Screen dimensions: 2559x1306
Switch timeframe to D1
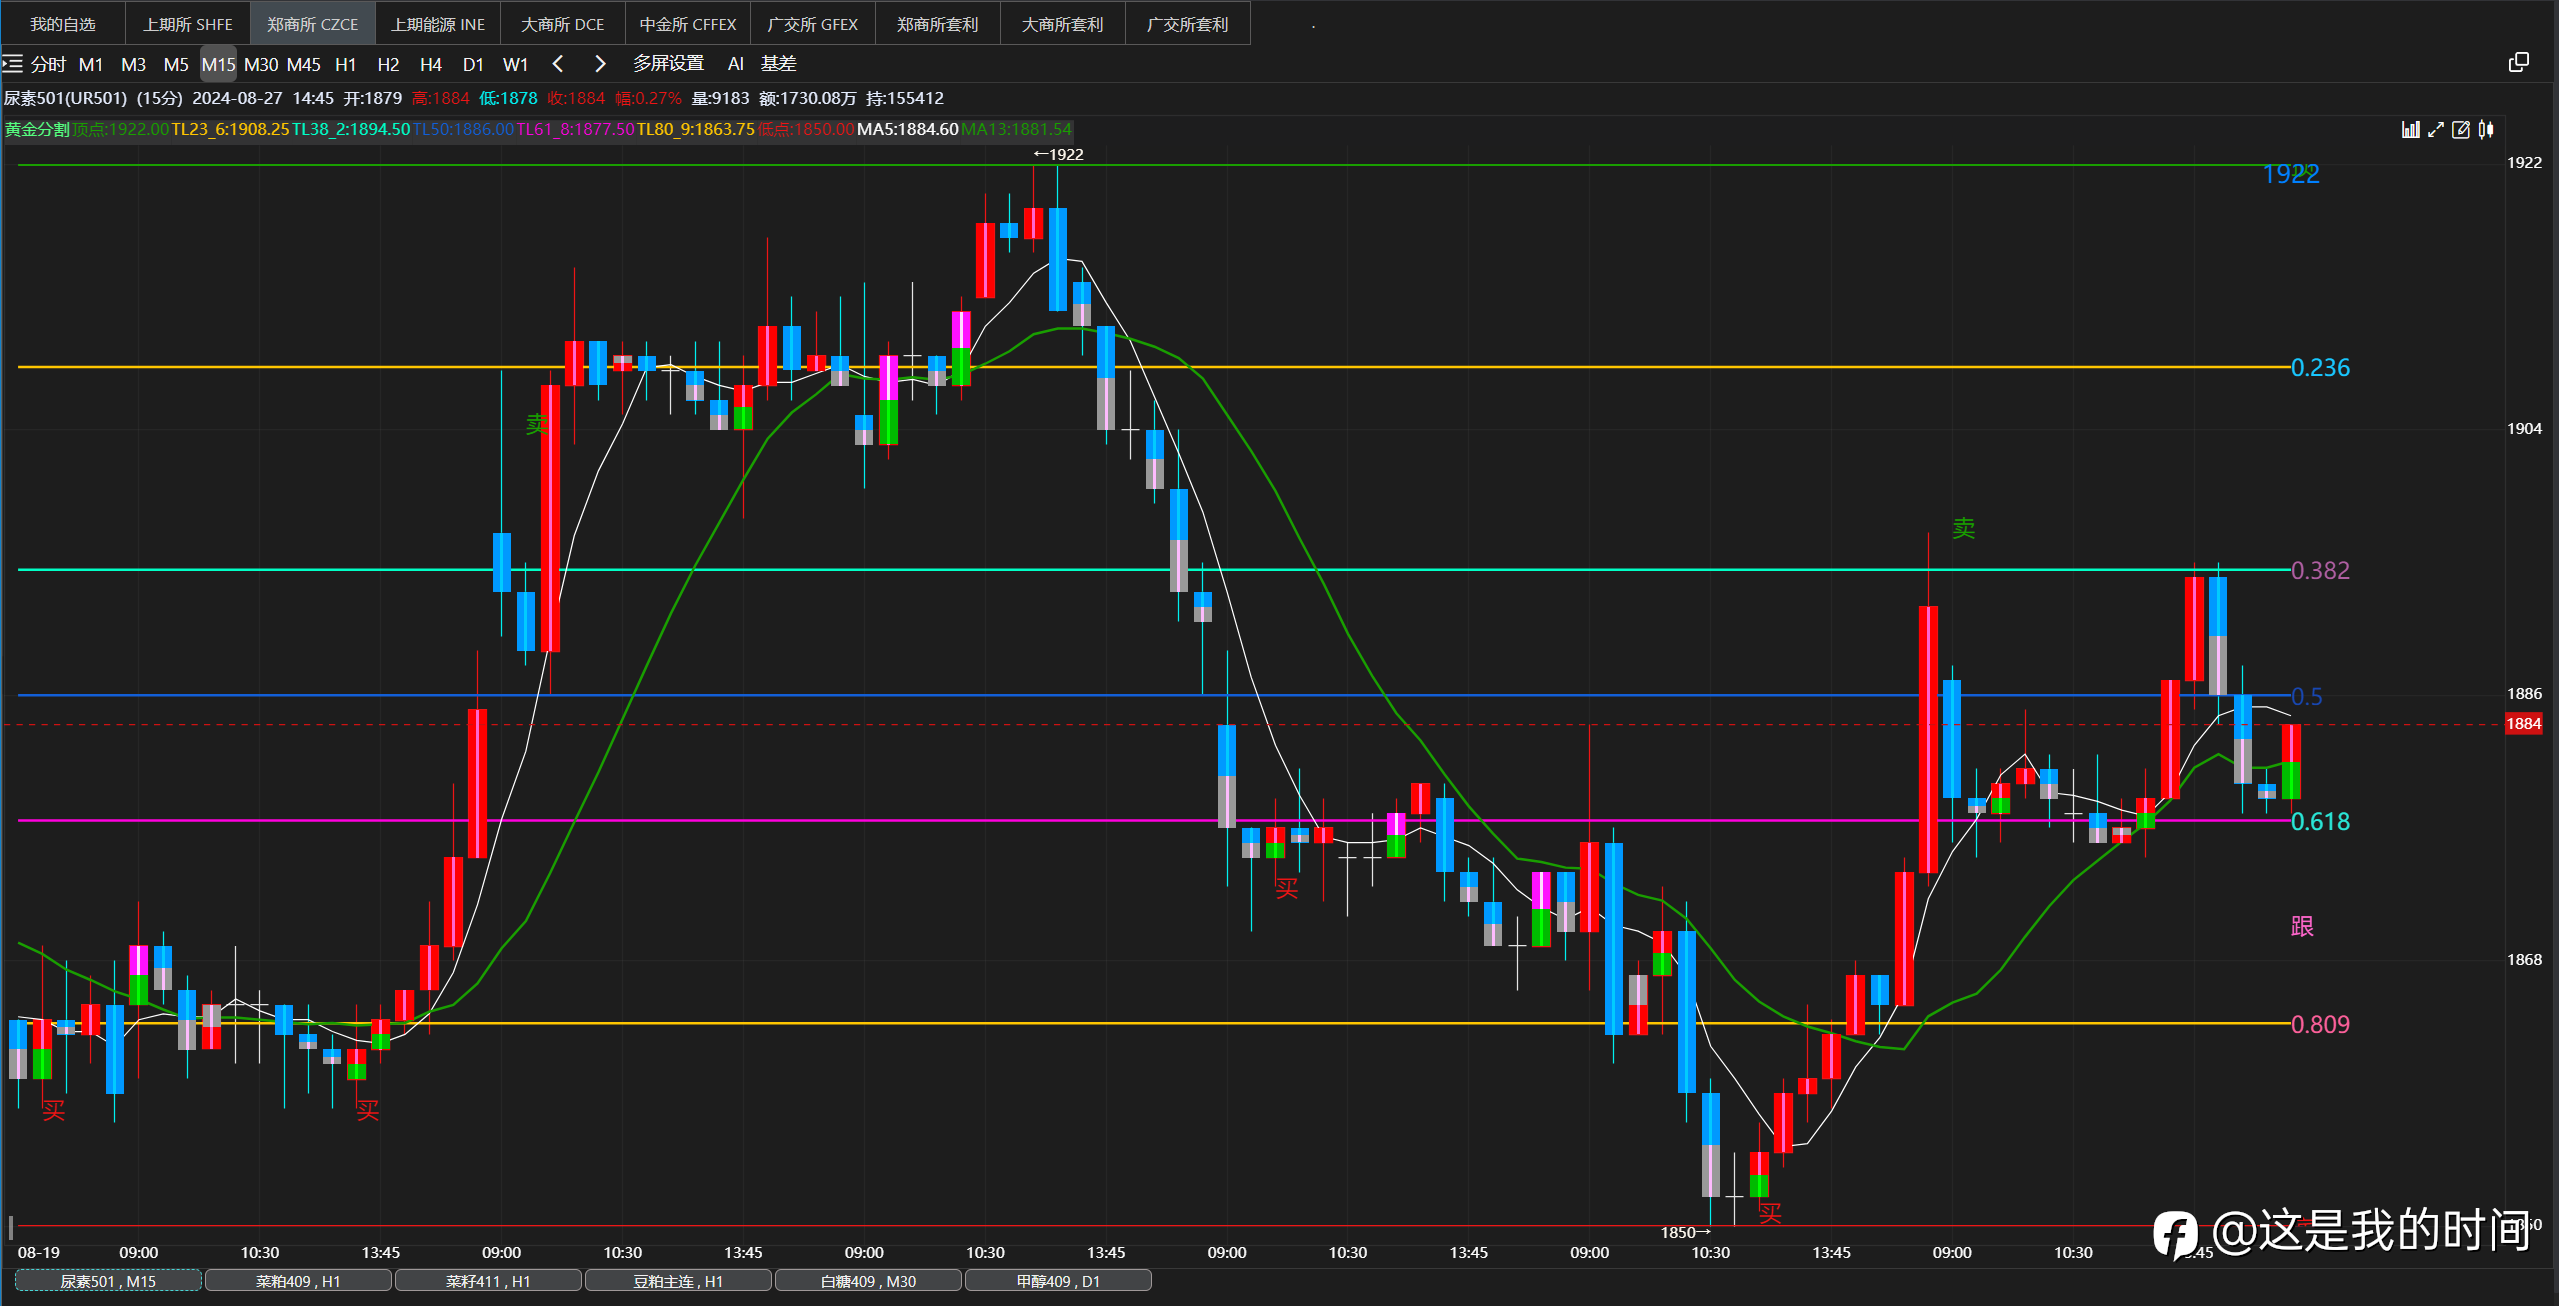coord(473,64)
